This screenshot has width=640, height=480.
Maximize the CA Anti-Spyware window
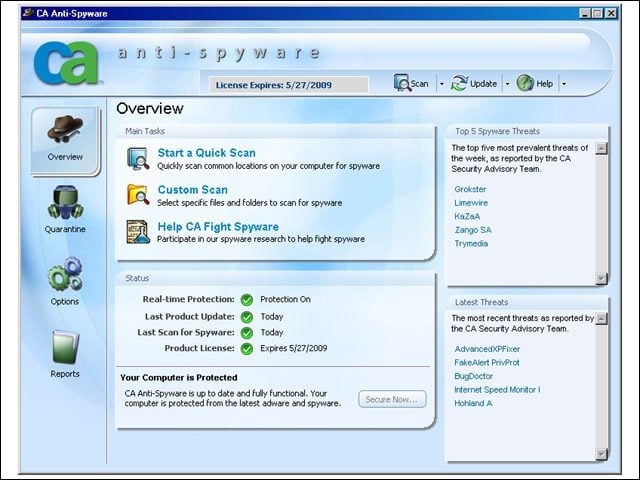598,13
